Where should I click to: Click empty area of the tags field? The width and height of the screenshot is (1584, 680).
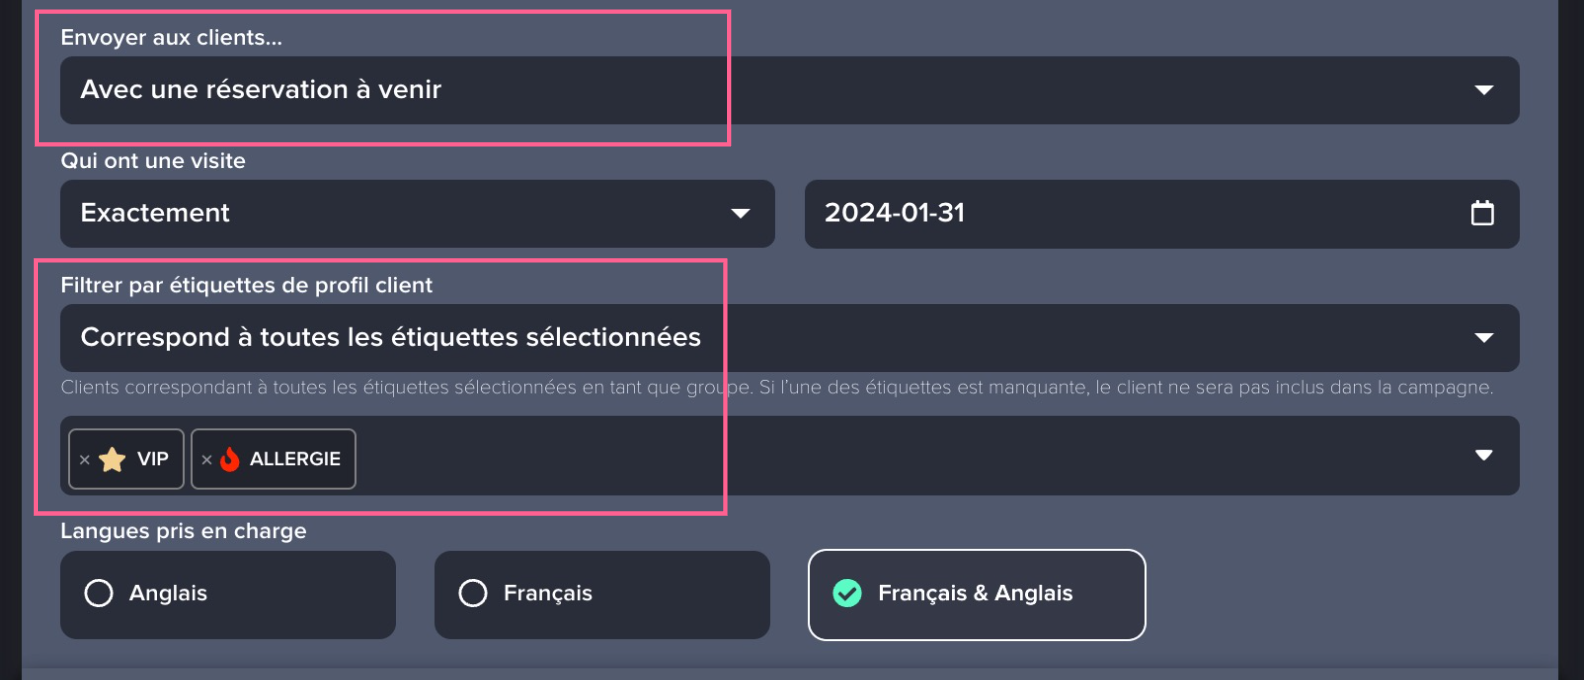pos(900,456)
